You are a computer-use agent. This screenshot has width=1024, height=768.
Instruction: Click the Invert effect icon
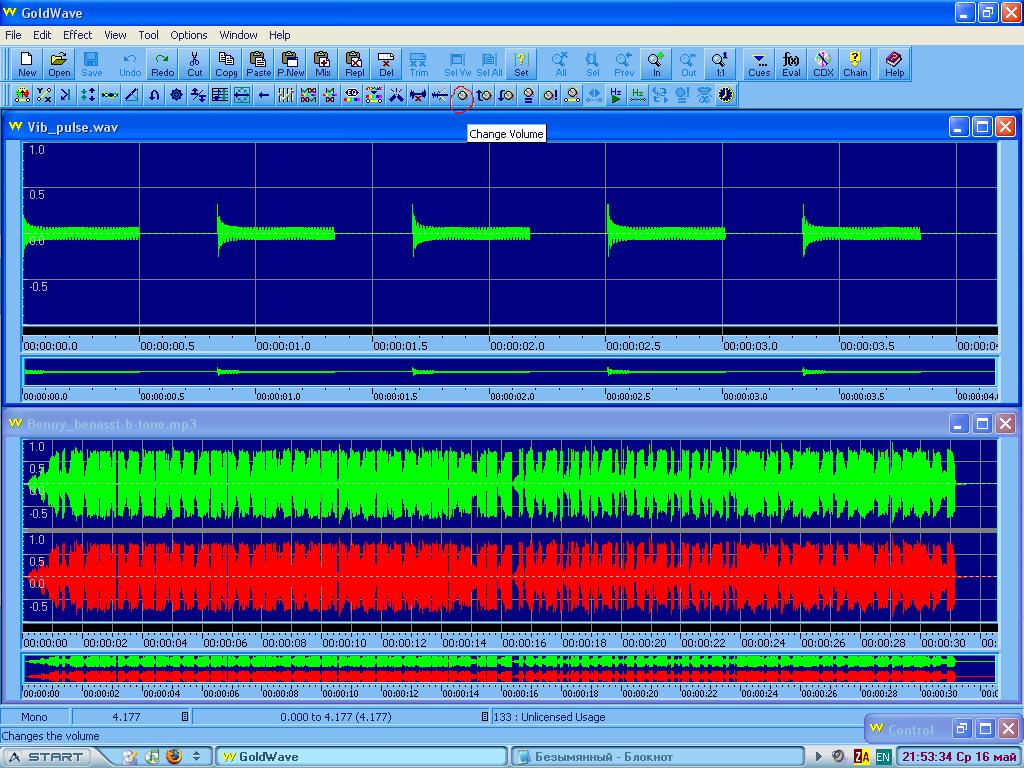pos(154,95)
